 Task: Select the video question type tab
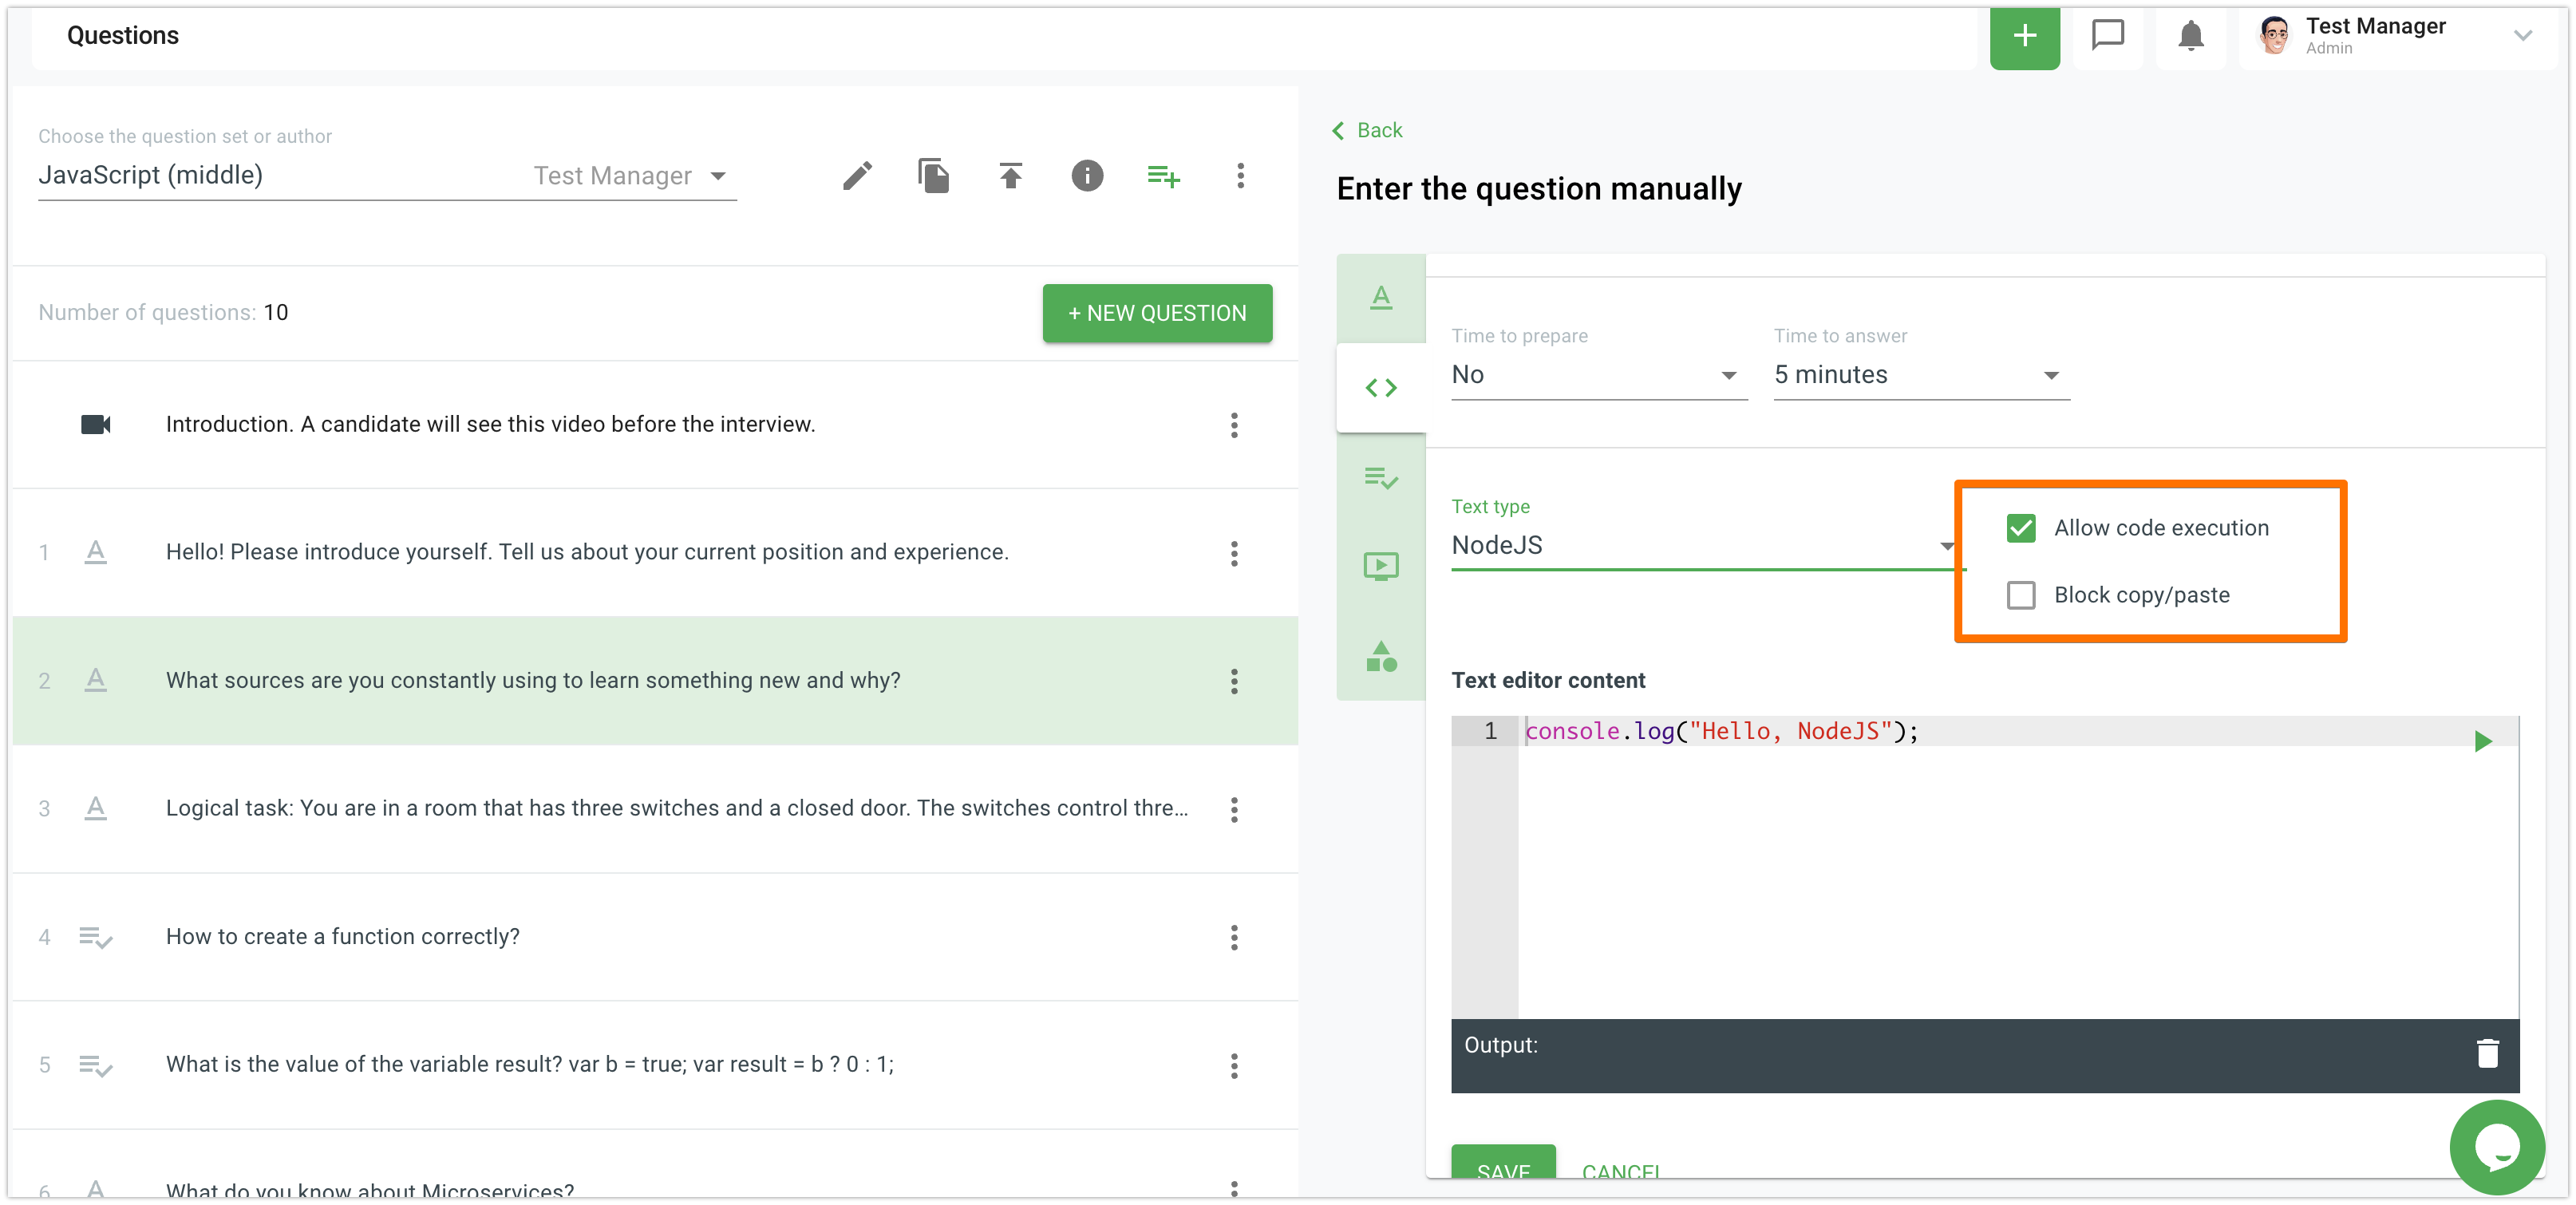point(1380,566)
